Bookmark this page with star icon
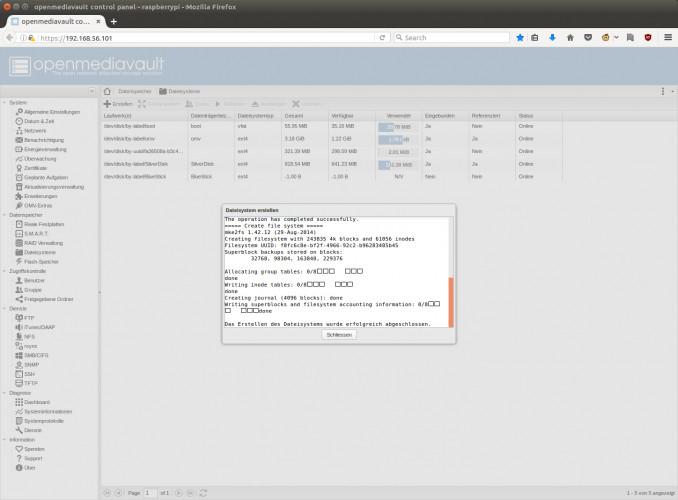678x500 pixels. point(520,38)
